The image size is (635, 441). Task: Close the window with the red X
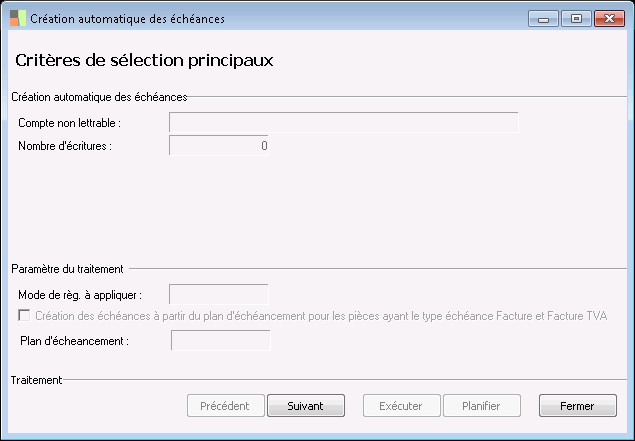607,18
